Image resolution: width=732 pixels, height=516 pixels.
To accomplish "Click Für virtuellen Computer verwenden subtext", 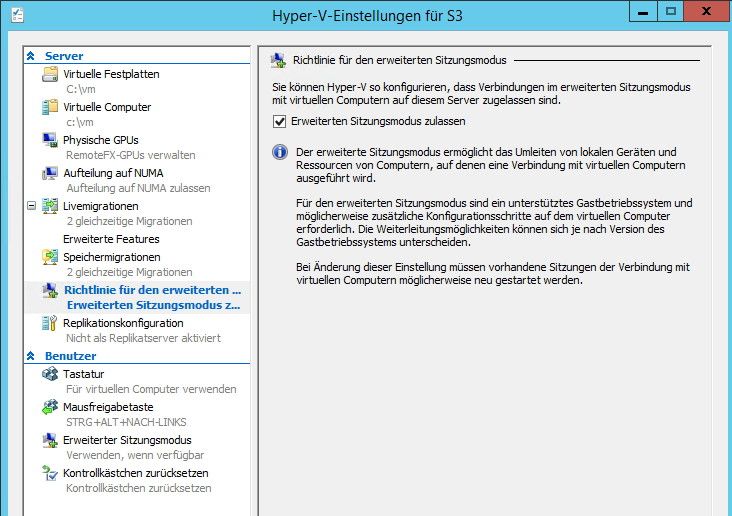I will coord(151,389).
